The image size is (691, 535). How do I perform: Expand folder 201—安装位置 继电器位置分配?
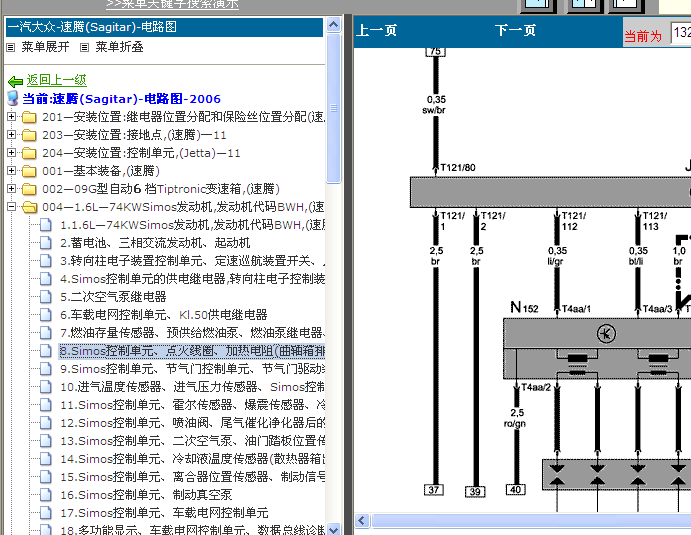pos(12,117)
